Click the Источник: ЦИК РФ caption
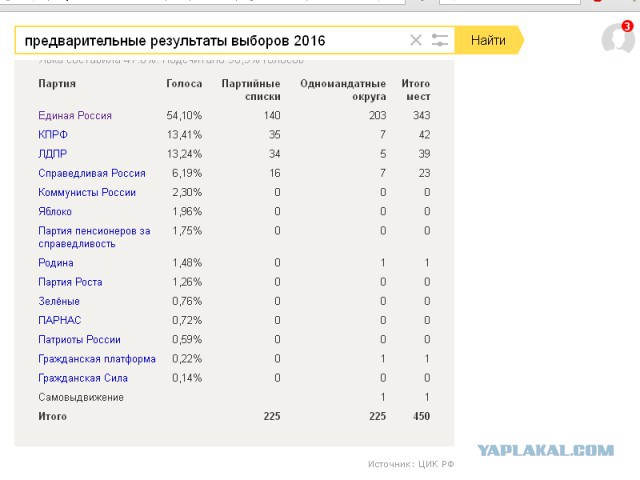This screenshot has height=480, width=640. point(411,464)
